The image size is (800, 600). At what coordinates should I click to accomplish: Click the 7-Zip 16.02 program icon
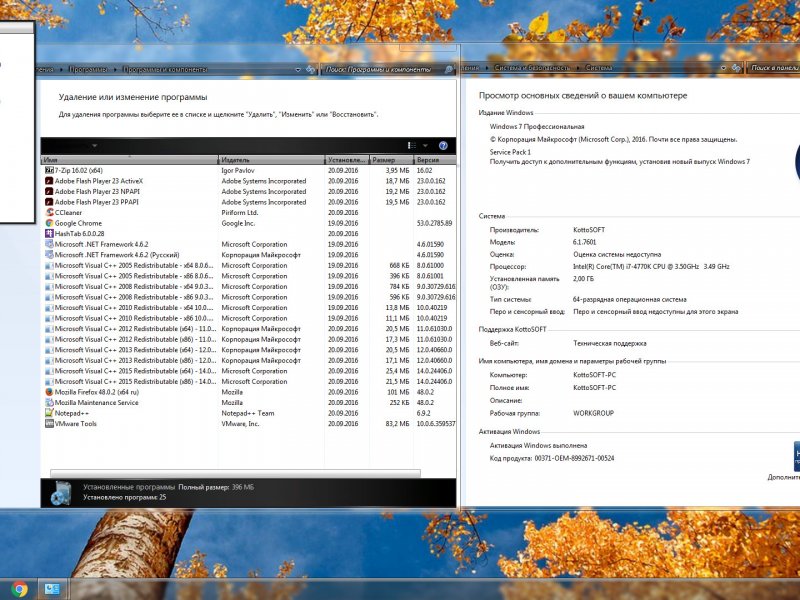click(x=49, y=170)
